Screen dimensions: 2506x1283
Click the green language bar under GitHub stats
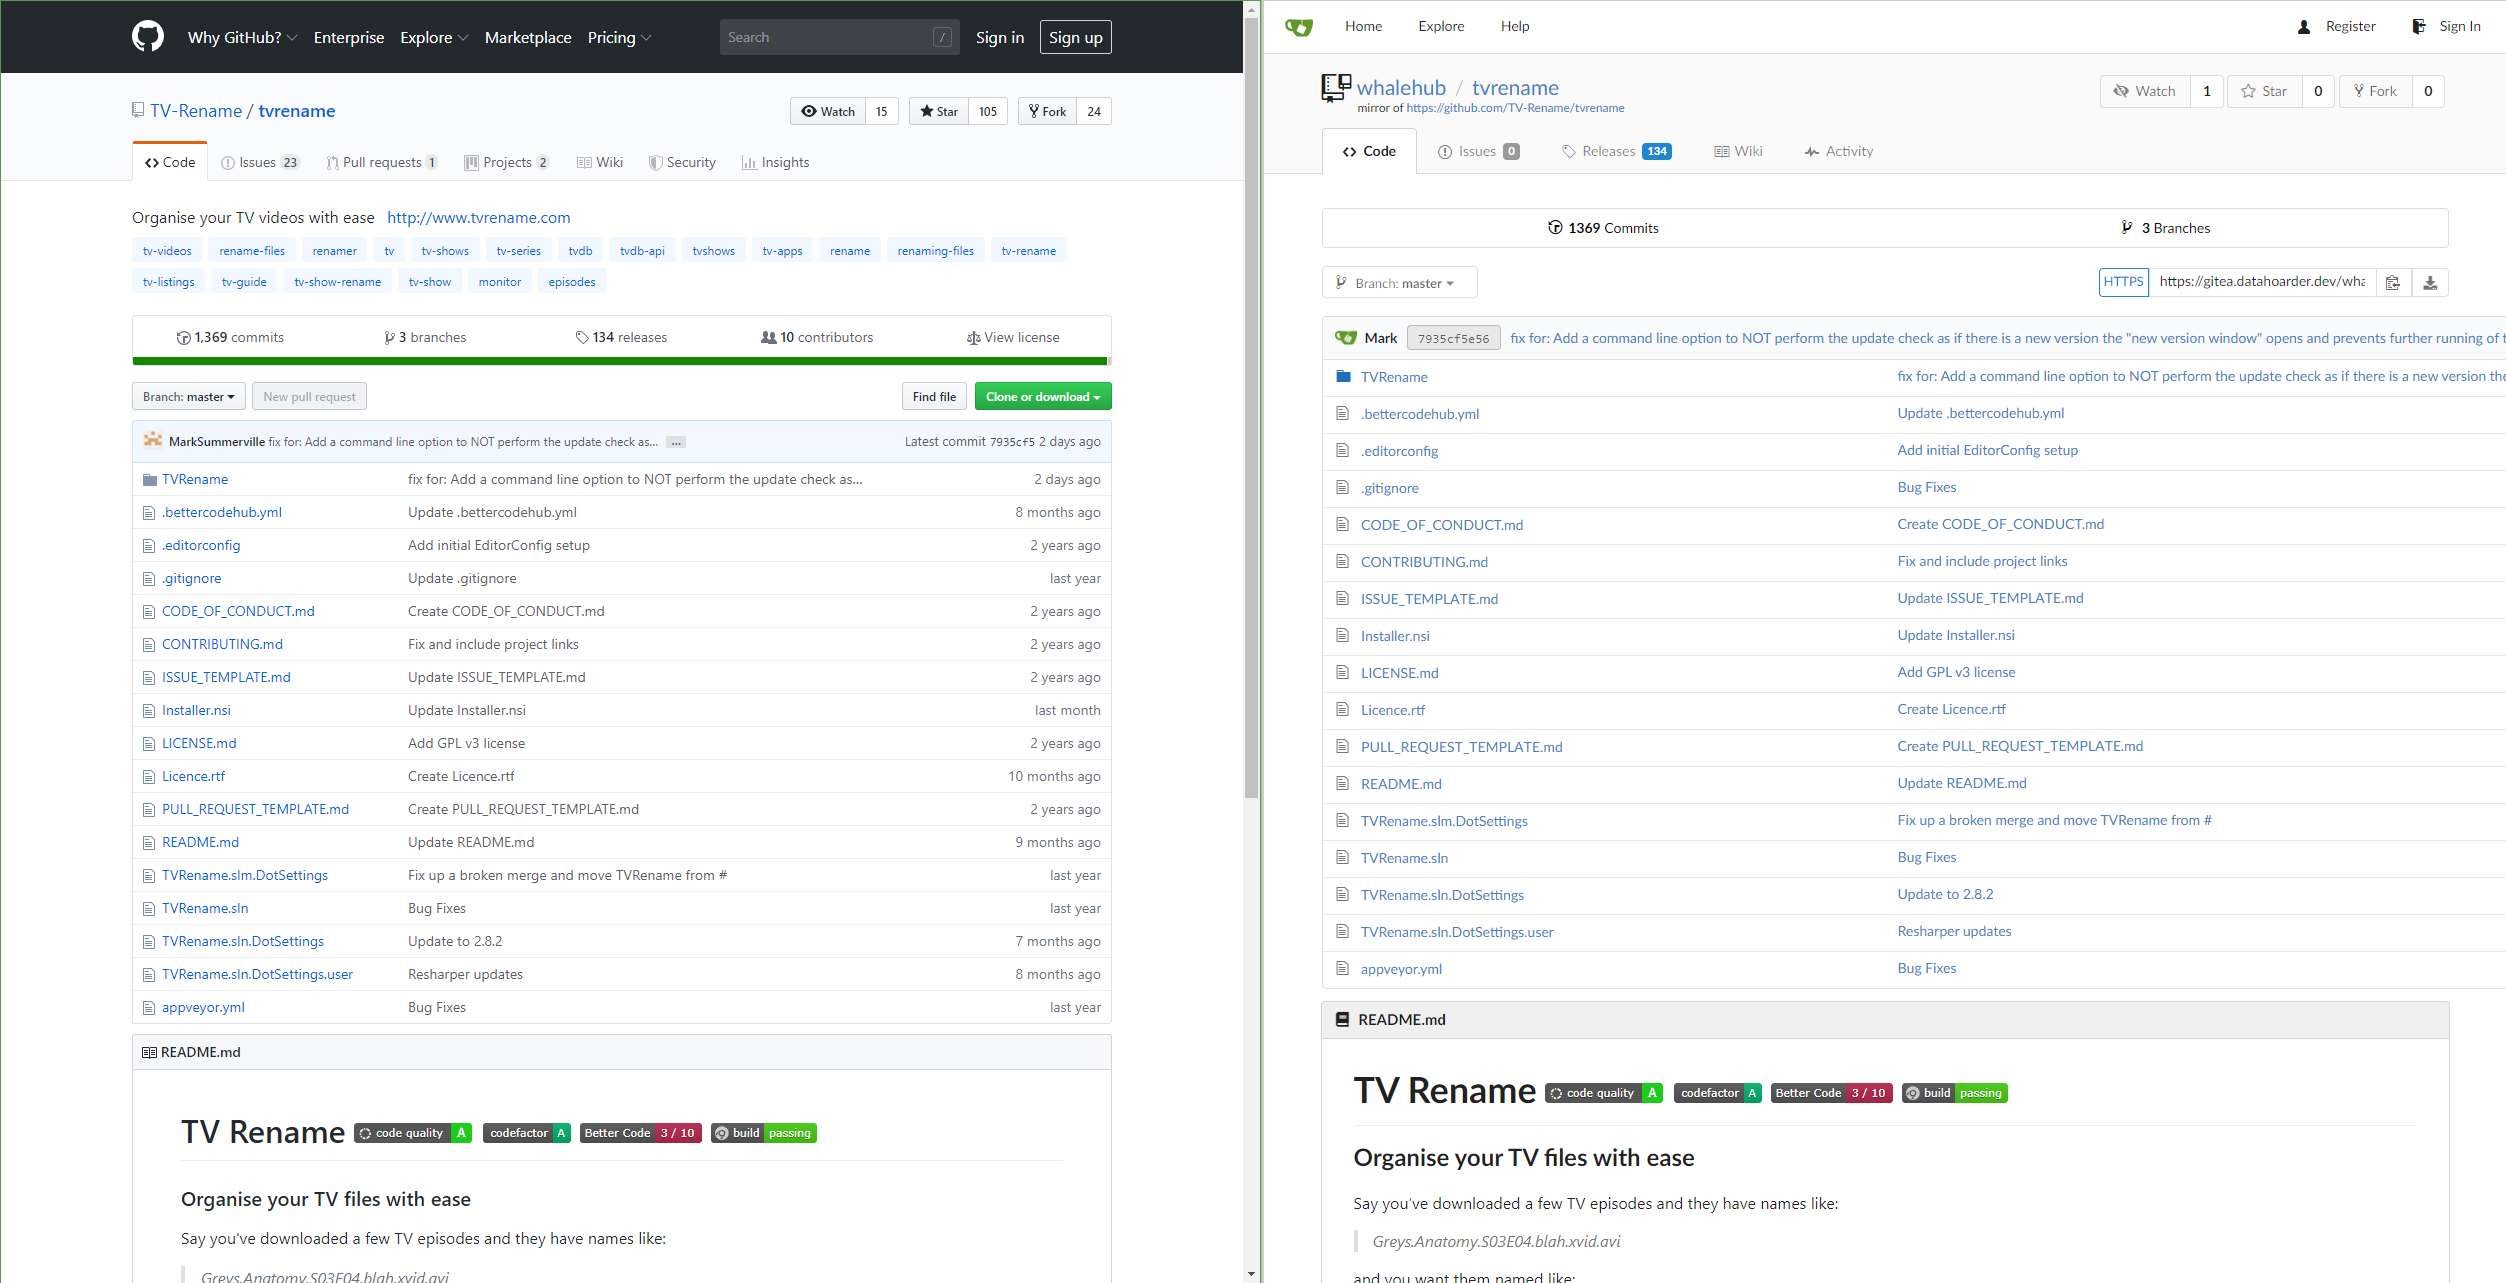(620, 361)
